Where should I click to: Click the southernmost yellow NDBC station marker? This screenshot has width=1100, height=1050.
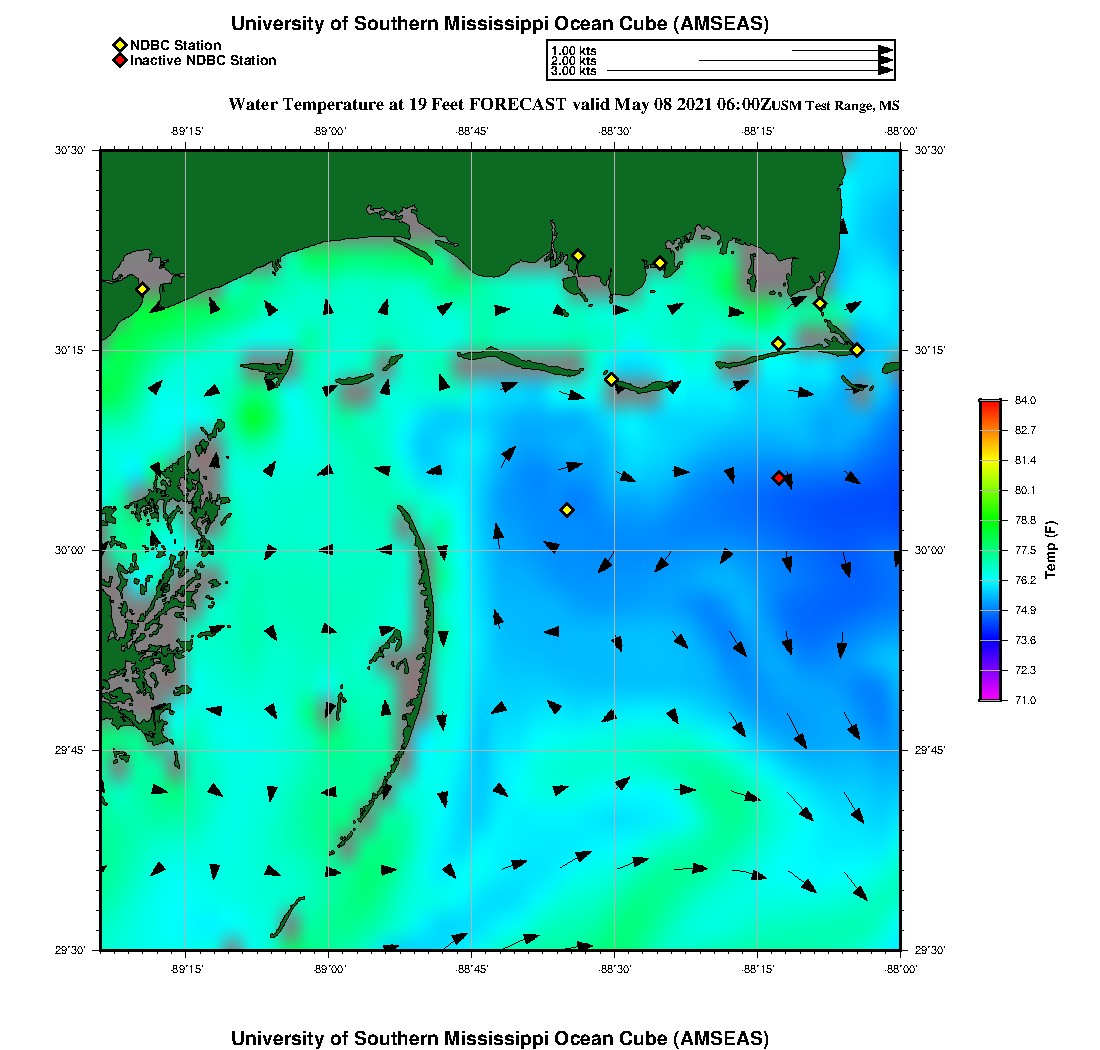[567, 510]
